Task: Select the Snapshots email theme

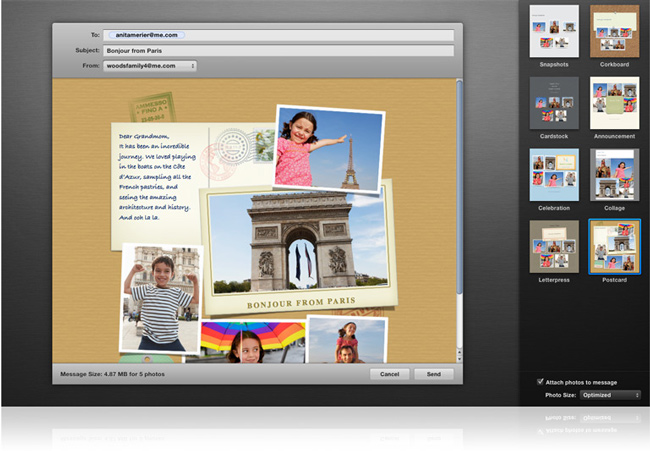Action: [553, 31]
